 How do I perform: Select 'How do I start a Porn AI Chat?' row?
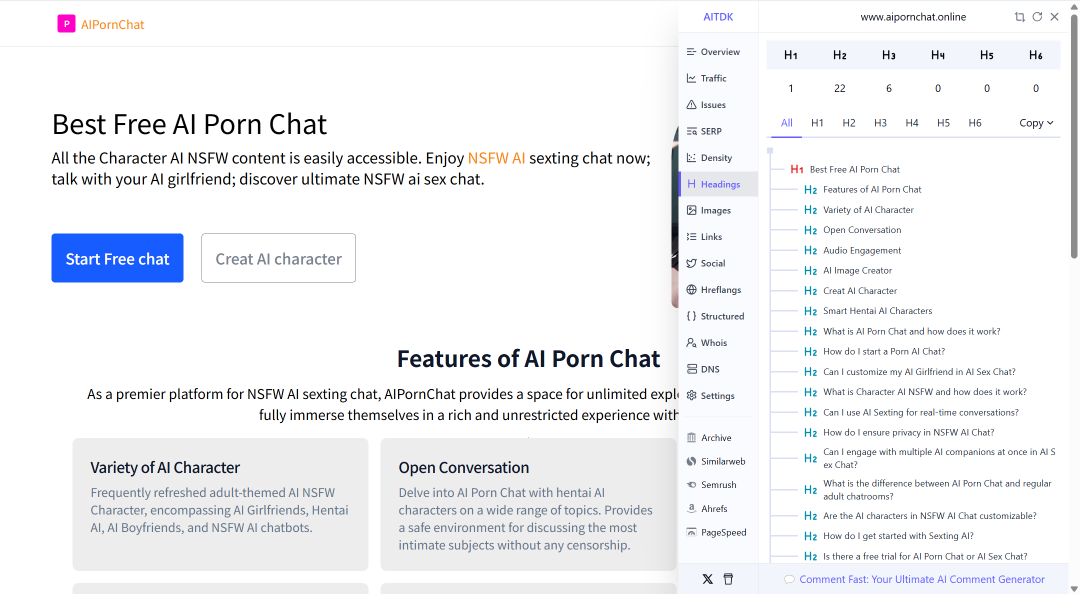[x=874, y=351]
